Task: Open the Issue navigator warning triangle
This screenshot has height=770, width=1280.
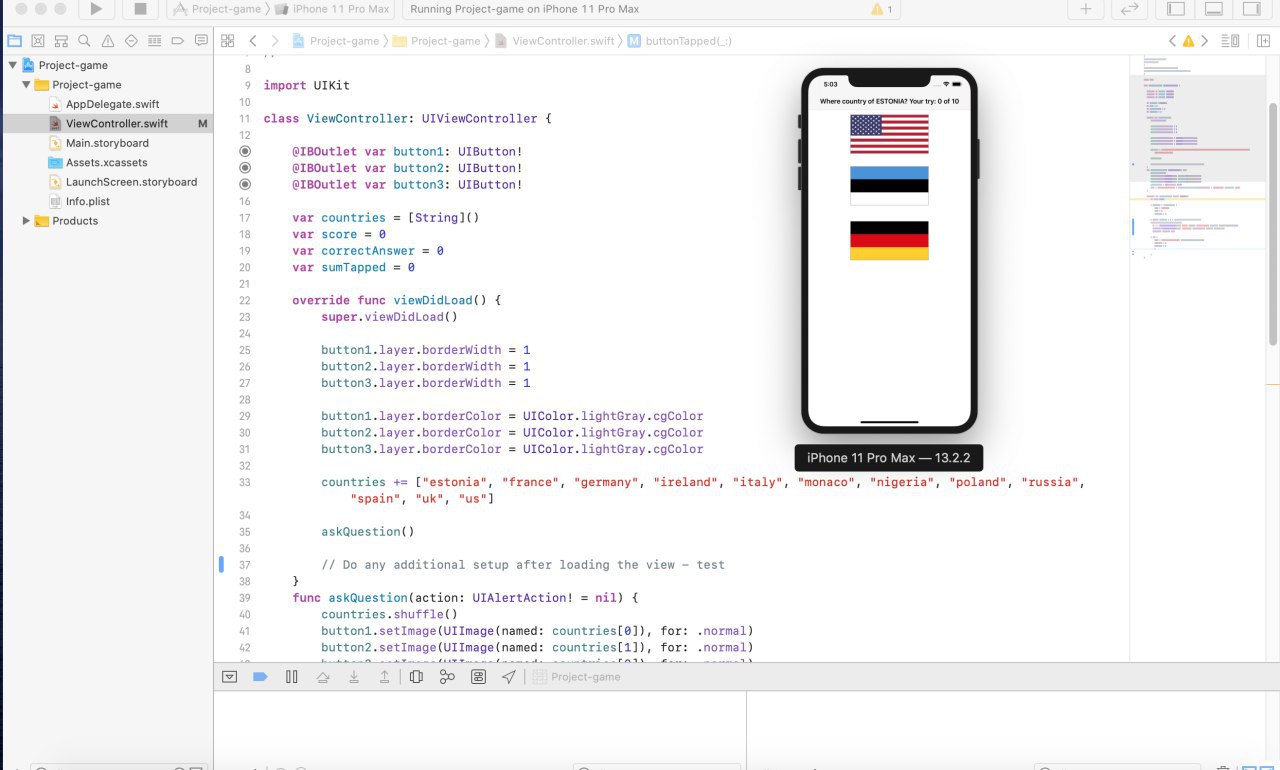Action: pyautogui.click(x=107, y=41)
